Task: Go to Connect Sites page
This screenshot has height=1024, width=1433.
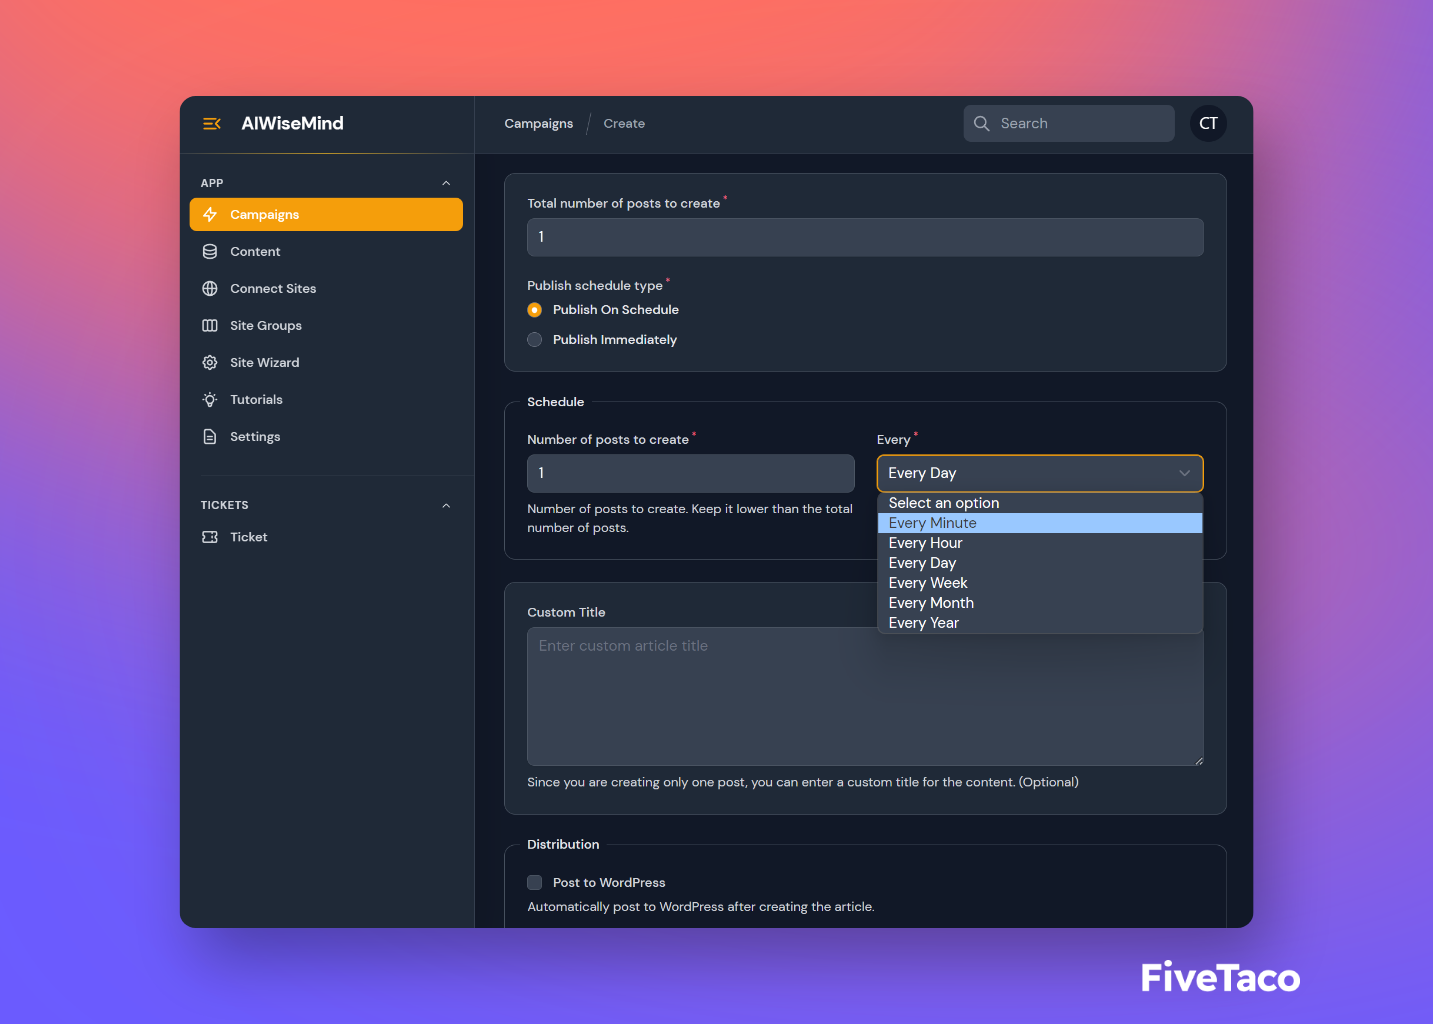Action: tap(326, 289)
